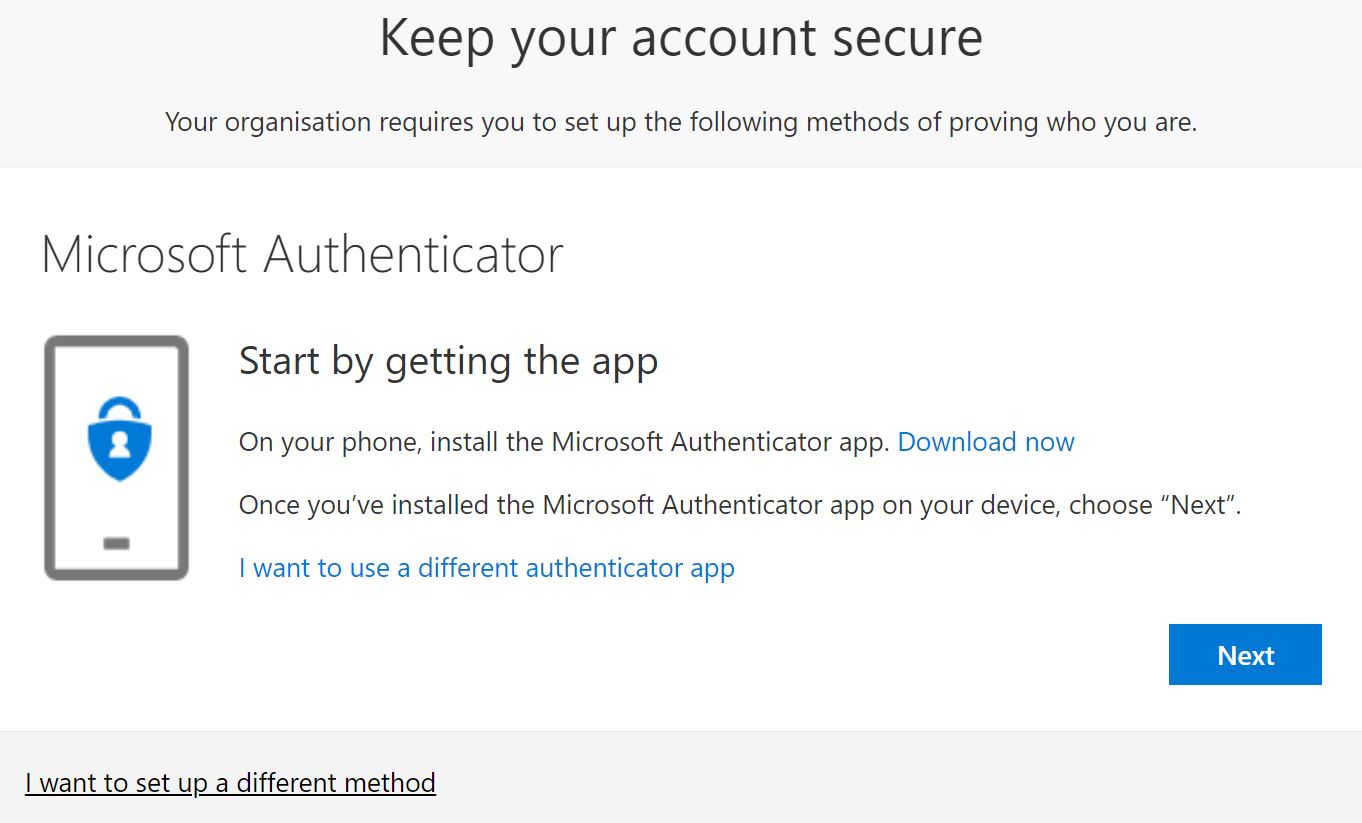Image resolution: width=1362 pixels, height=823 pixels.
Task: Click the blue Next button
Action: coord(1245,655)
